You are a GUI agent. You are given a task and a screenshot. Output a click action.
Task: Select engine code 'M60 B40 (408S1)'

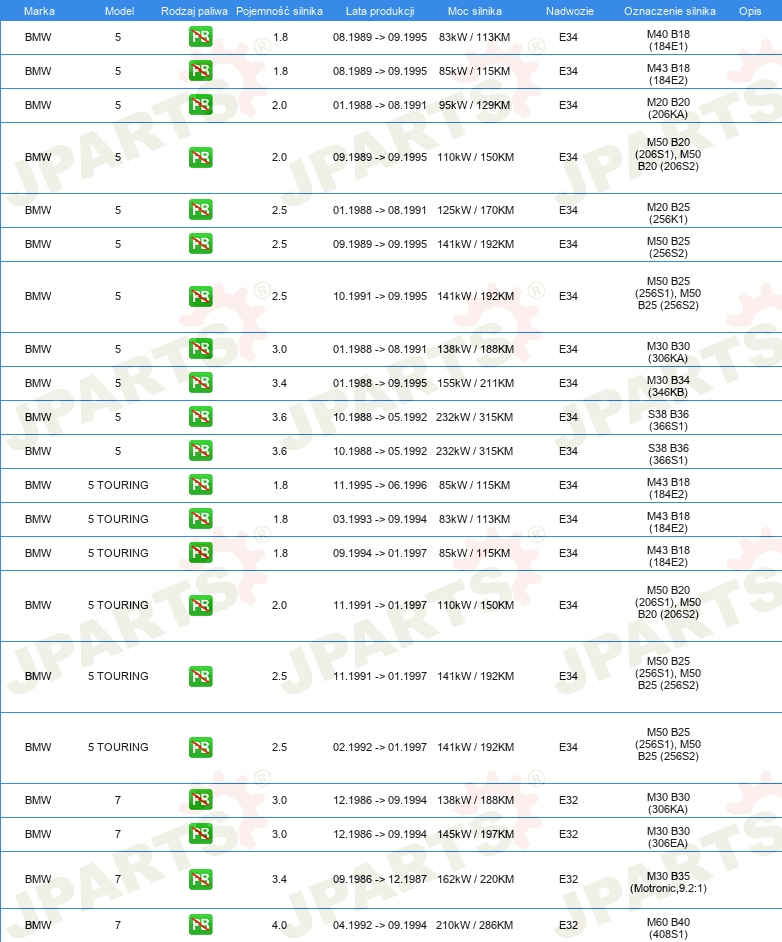pos(668,928)
